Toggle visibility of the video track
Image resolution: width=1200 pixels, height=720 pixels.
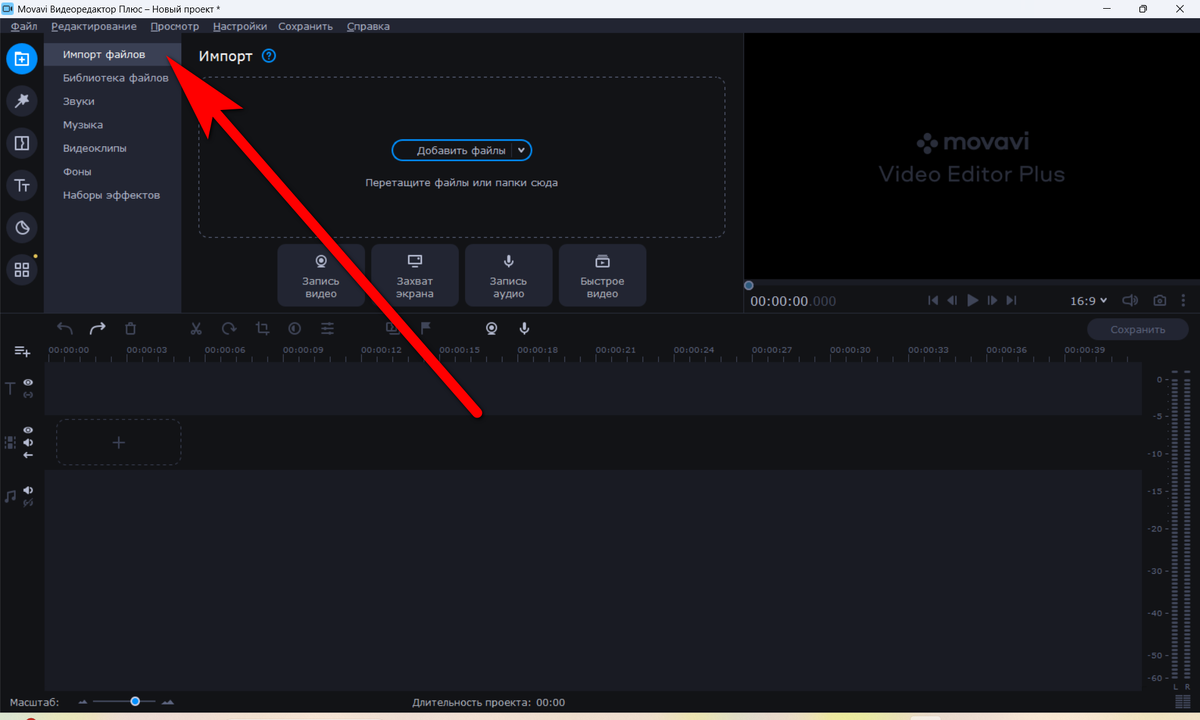pyautogui.click(x=27, y=429)
